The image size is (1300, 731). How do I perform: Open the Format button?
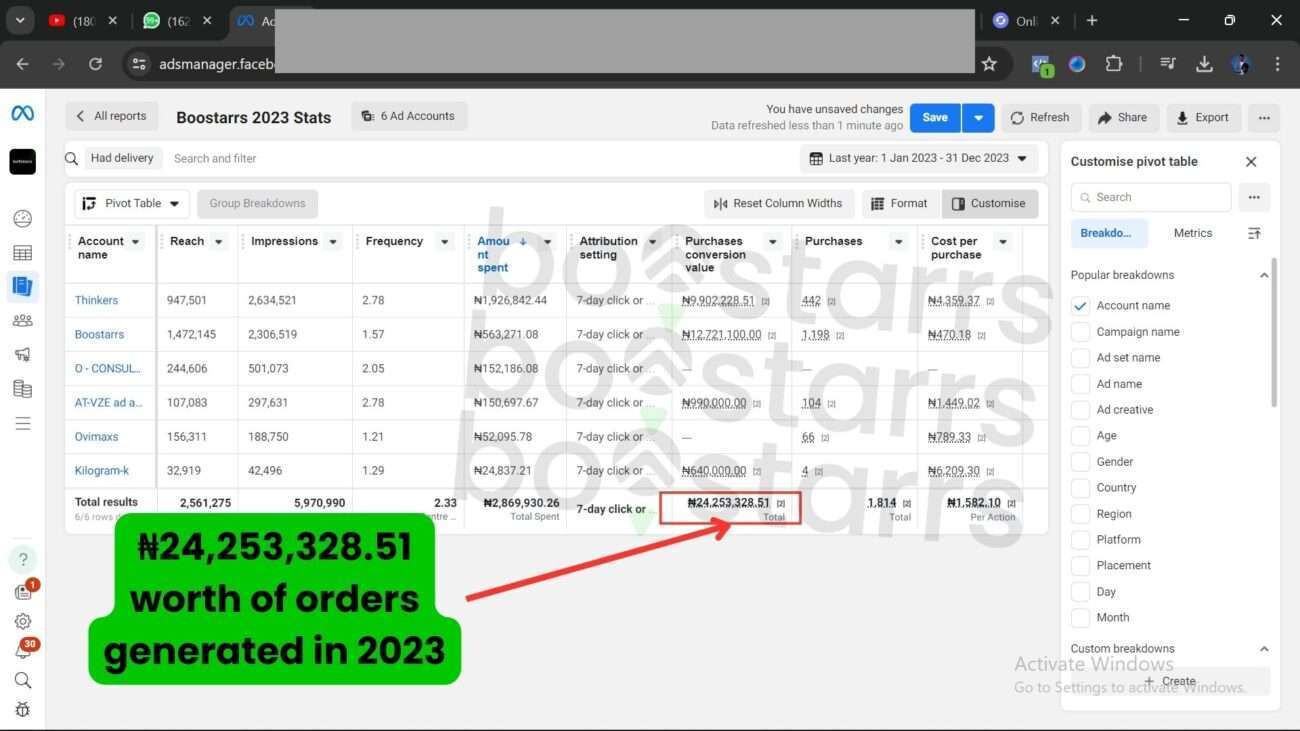(899, 203)
